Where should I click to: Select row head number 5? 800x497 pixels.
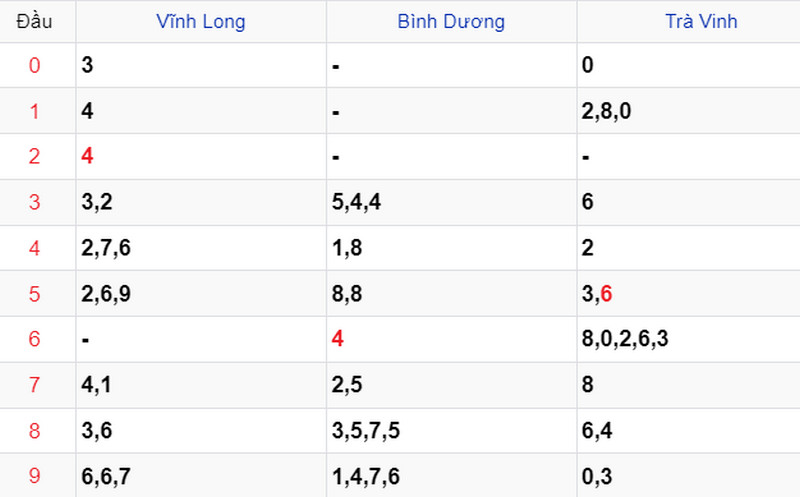click(35, 294)
